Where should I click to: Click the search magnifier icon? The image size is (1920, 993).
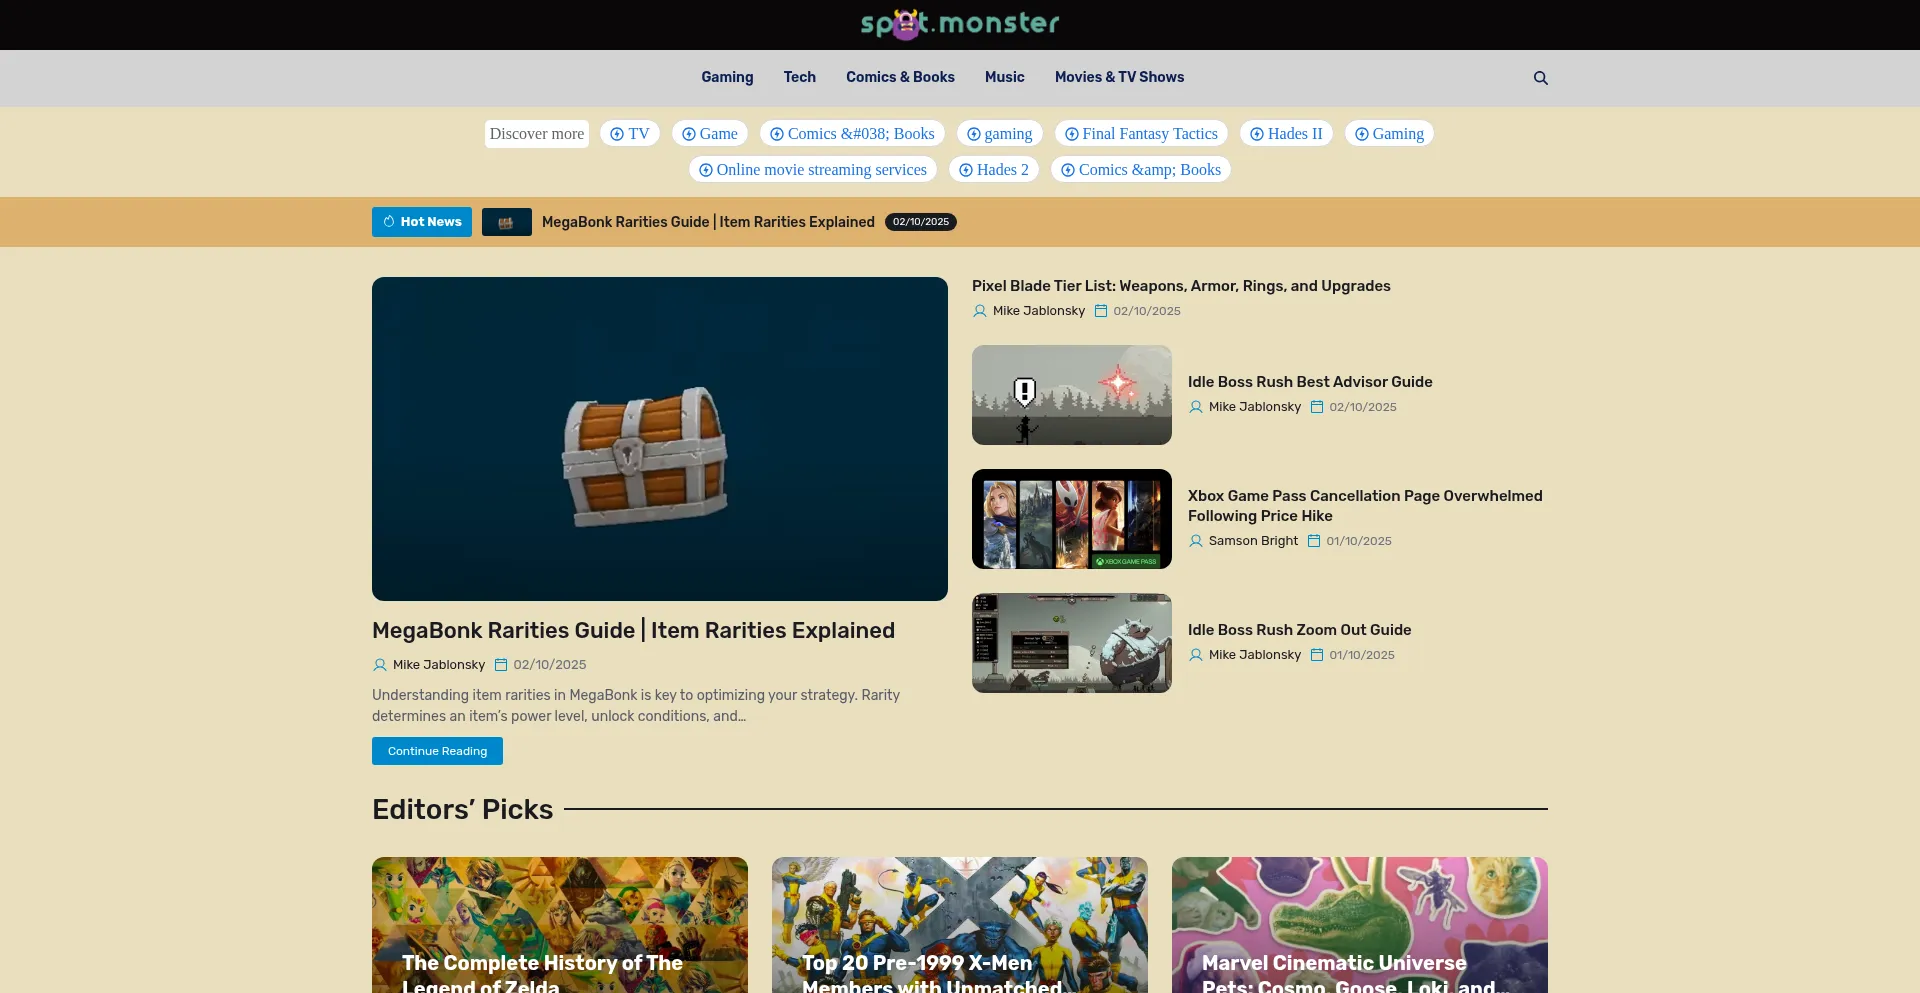[1540, 78]
